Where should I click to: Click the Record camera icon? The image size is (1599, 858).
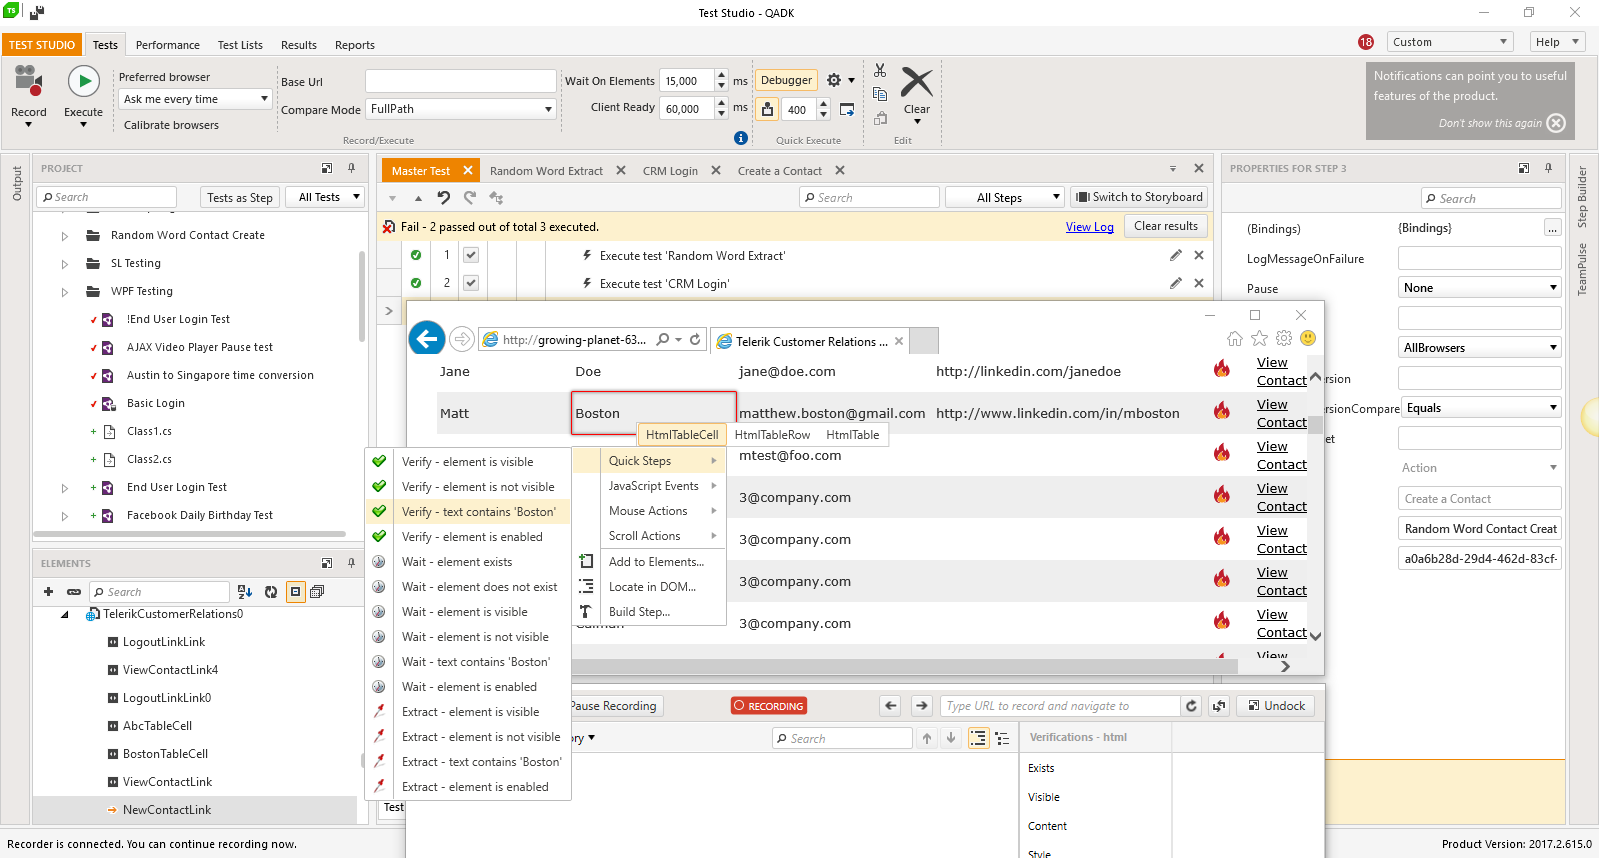pos(28,81)
